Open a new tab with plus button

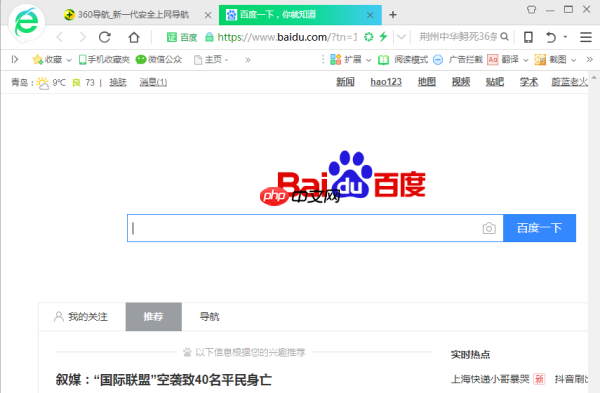click(x=393, y=15)
